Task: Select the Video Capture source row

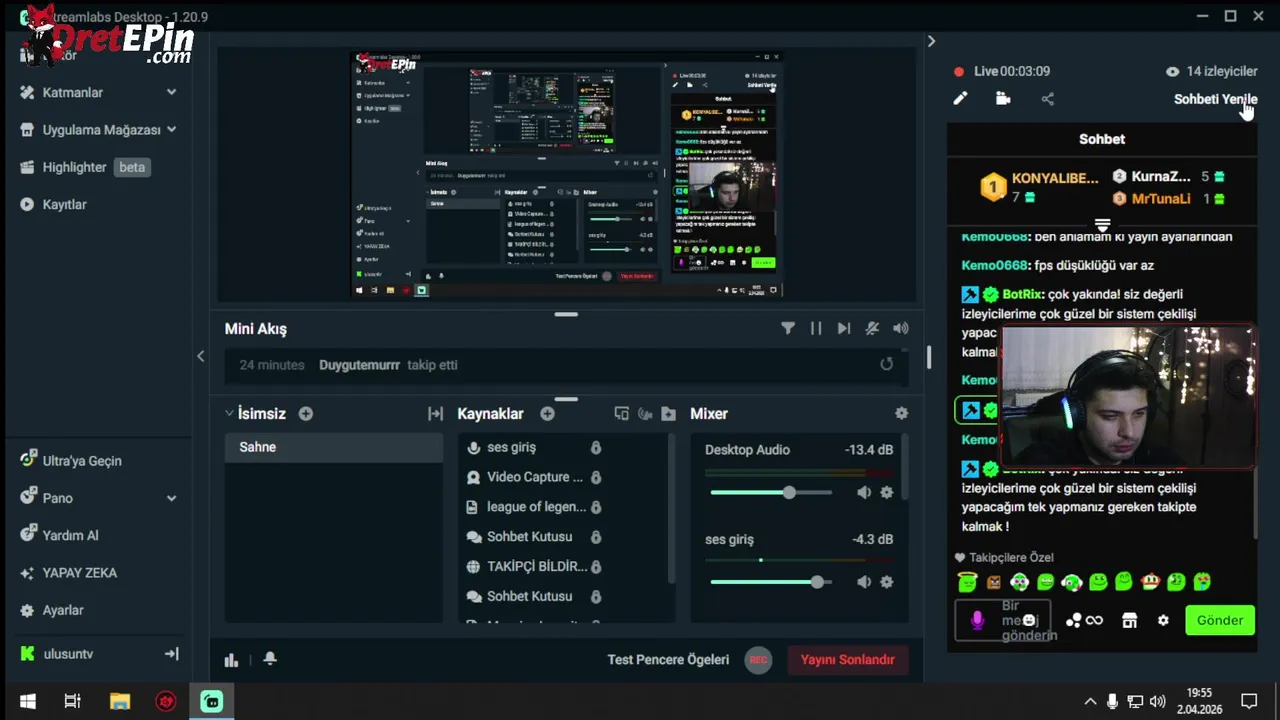Action: [x=534, y=477]
